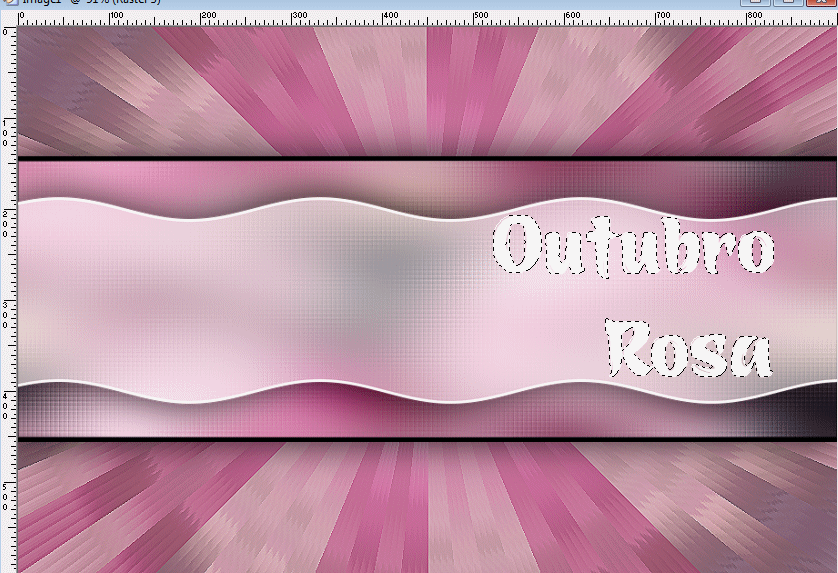This screenshot has height=573, width=838.
Task: Click the 500 mark on vertical ruler
Action: click(5, 497)
